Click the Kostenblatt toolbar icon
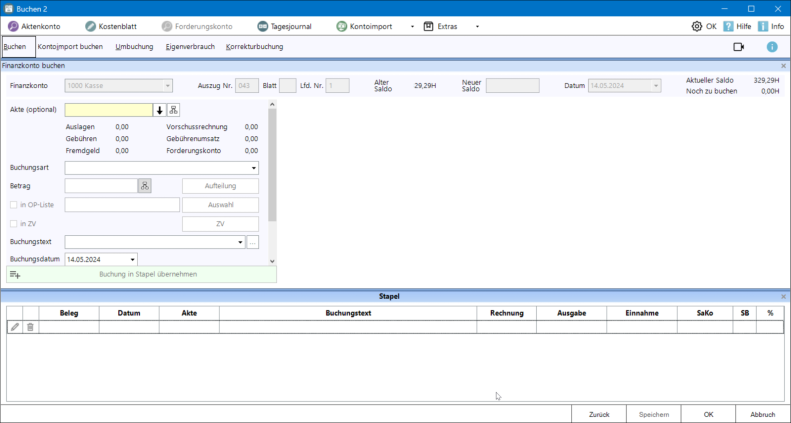The image size is (791, 423). pyautogui.click(x=91, y=26)
